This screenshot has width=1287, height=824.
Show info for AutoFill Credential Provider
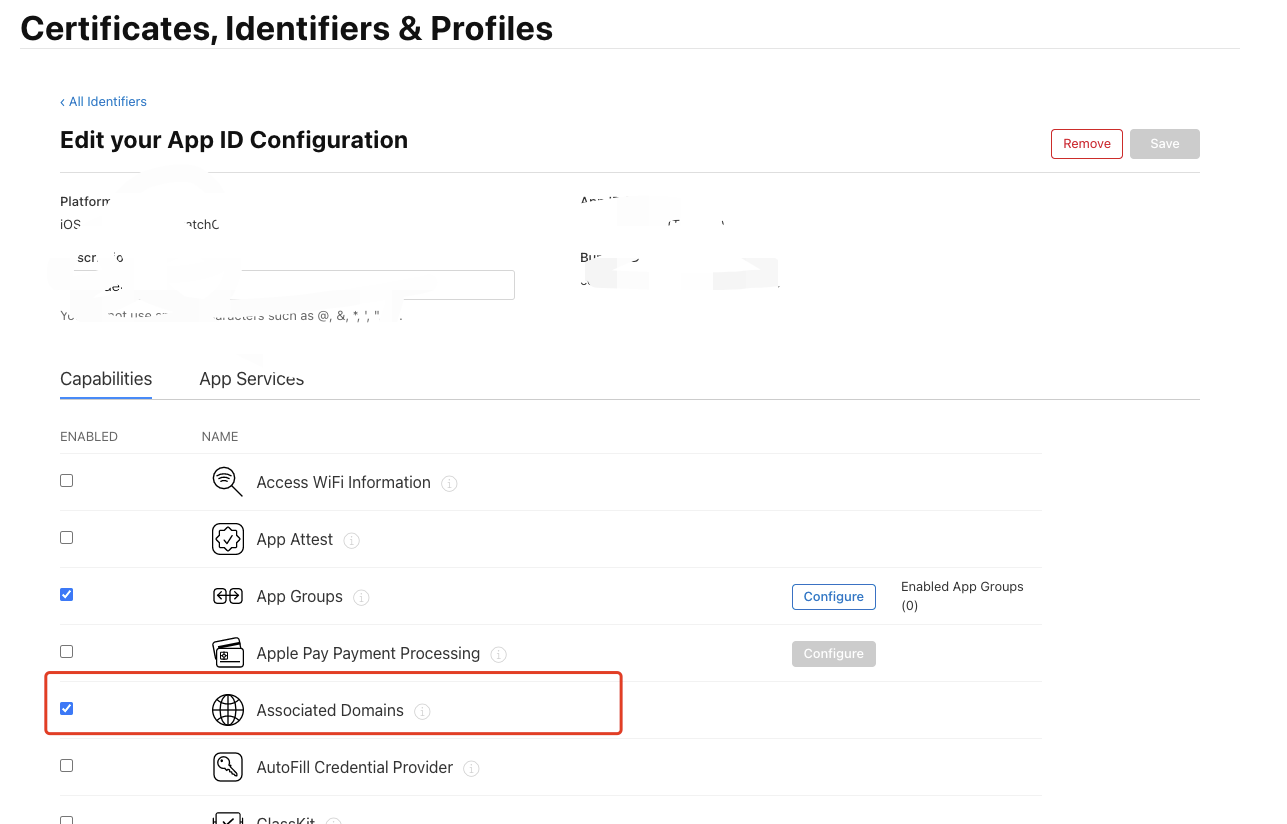(472, 769)
